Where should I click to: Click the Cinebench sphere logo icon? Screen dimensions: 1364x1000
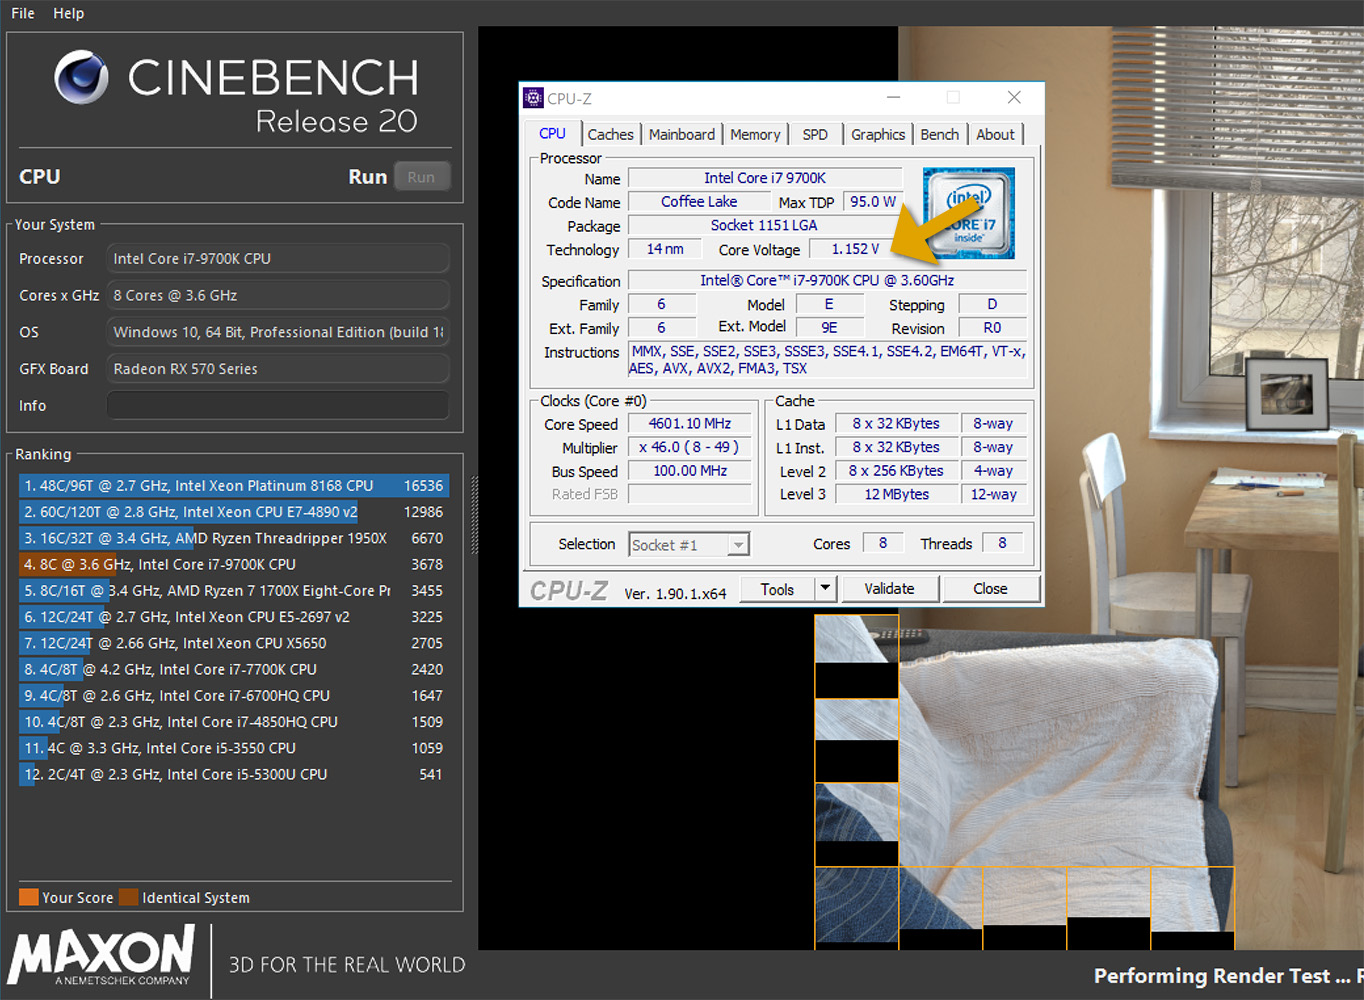pyautogui.click(x=82, y=78)
